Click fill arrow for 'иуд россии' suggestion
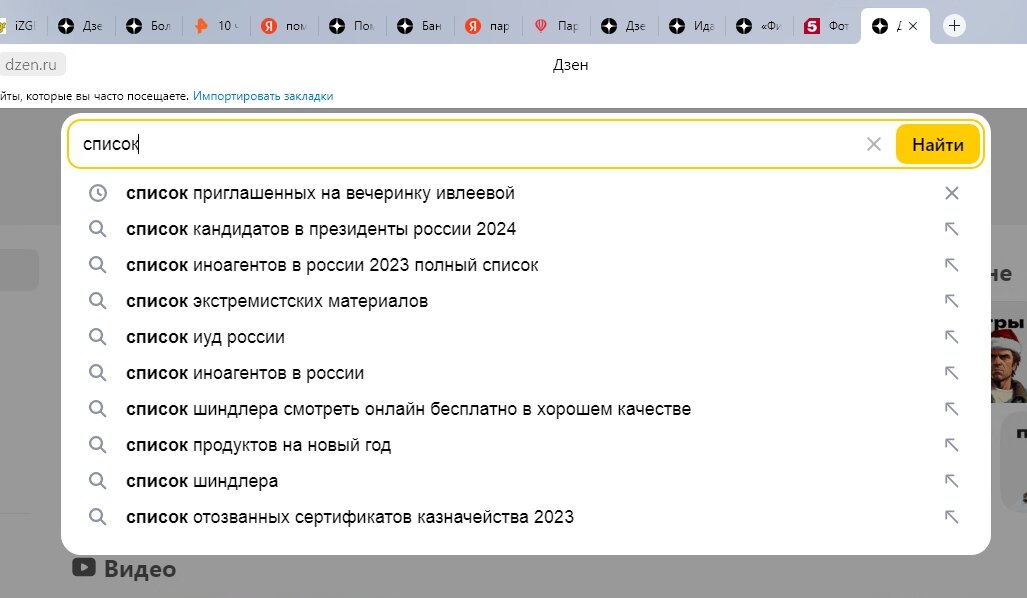The width and height of the screenshot is (1027, 598). pos(951,337)
